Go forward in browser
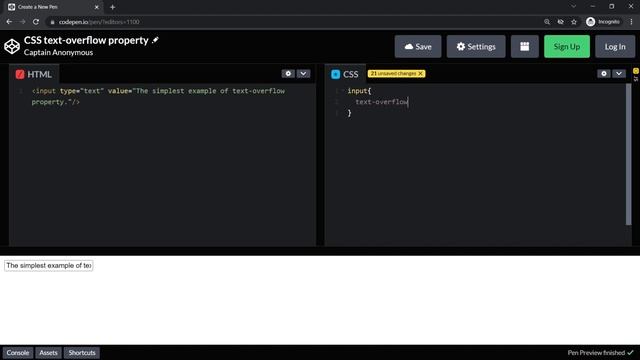Viewport: 640px width, 360px height. point(22,22)
